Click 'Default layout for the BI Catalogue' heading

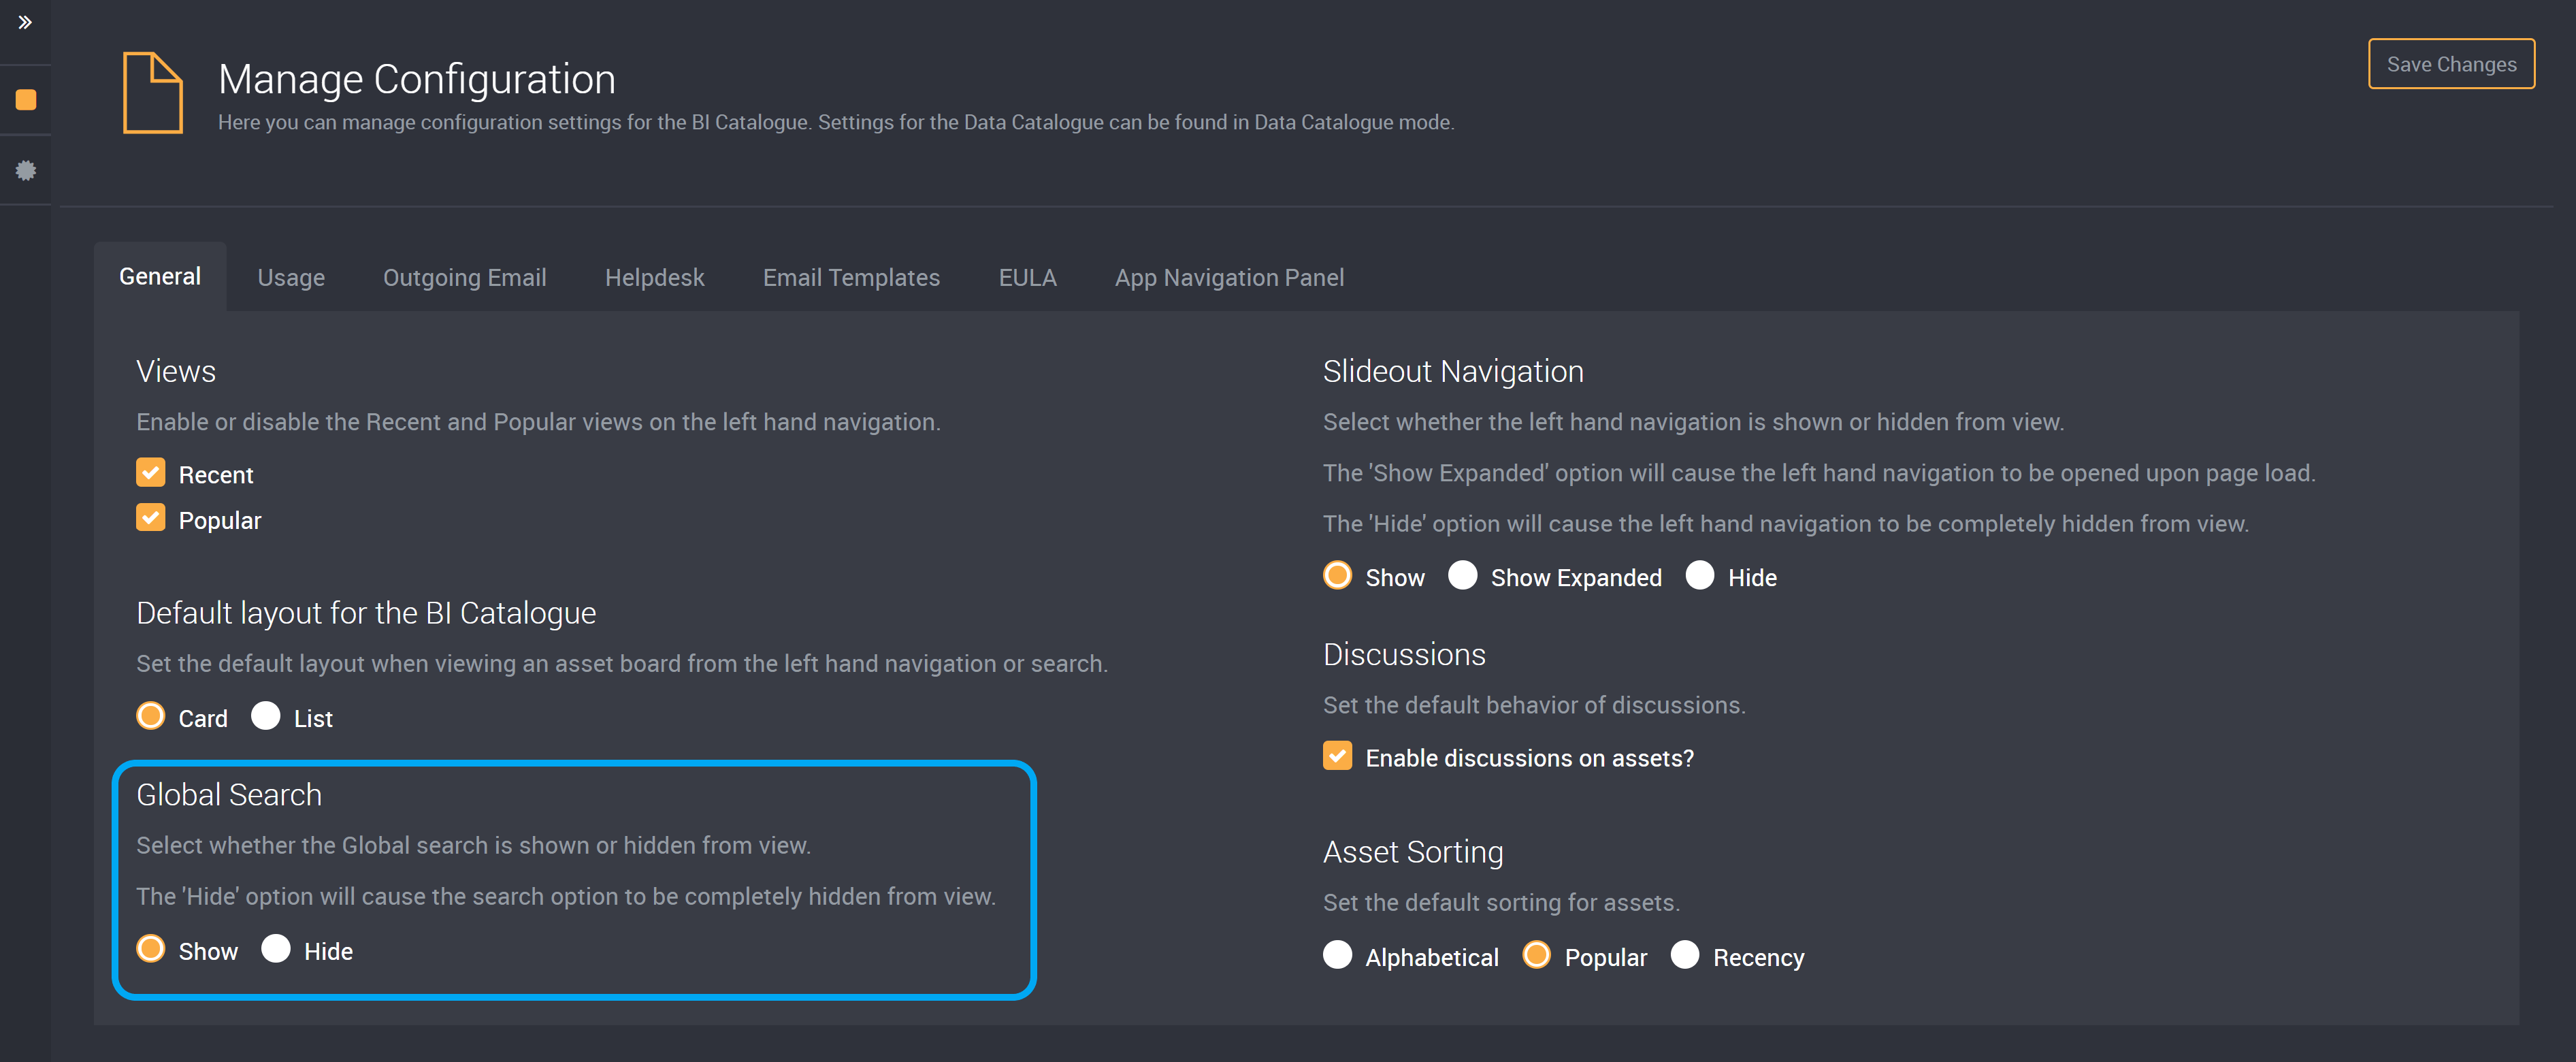click(x=366, y=613)
